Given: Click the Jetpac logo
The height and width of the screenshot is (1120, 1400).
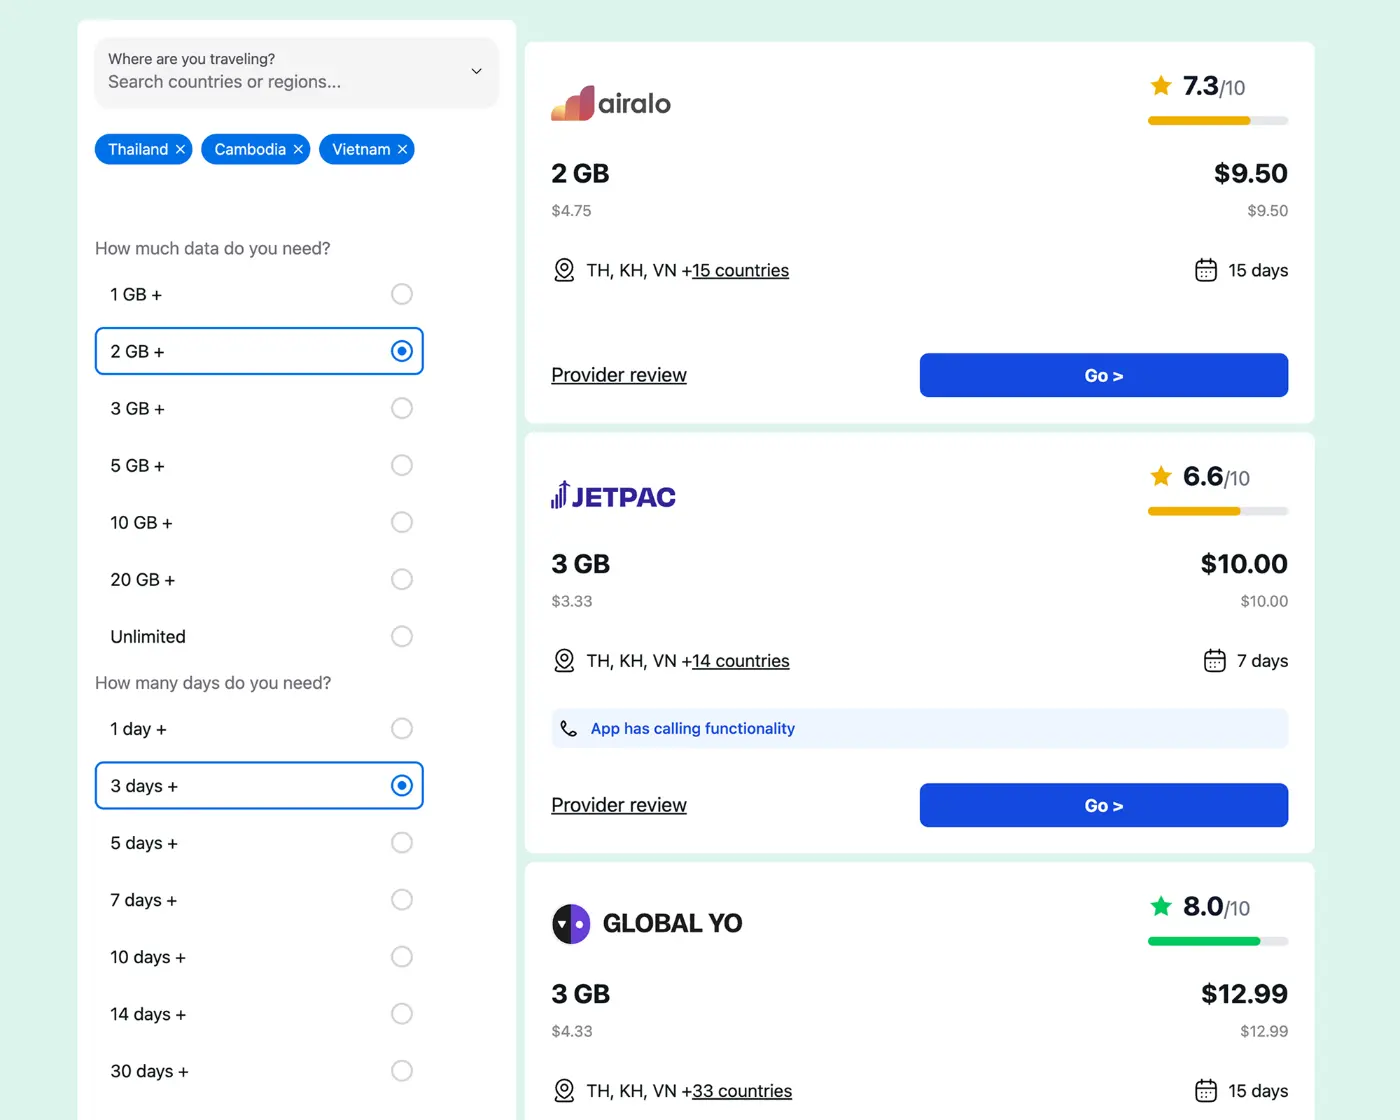Looking at the screenshot, I should pos(613,495).
